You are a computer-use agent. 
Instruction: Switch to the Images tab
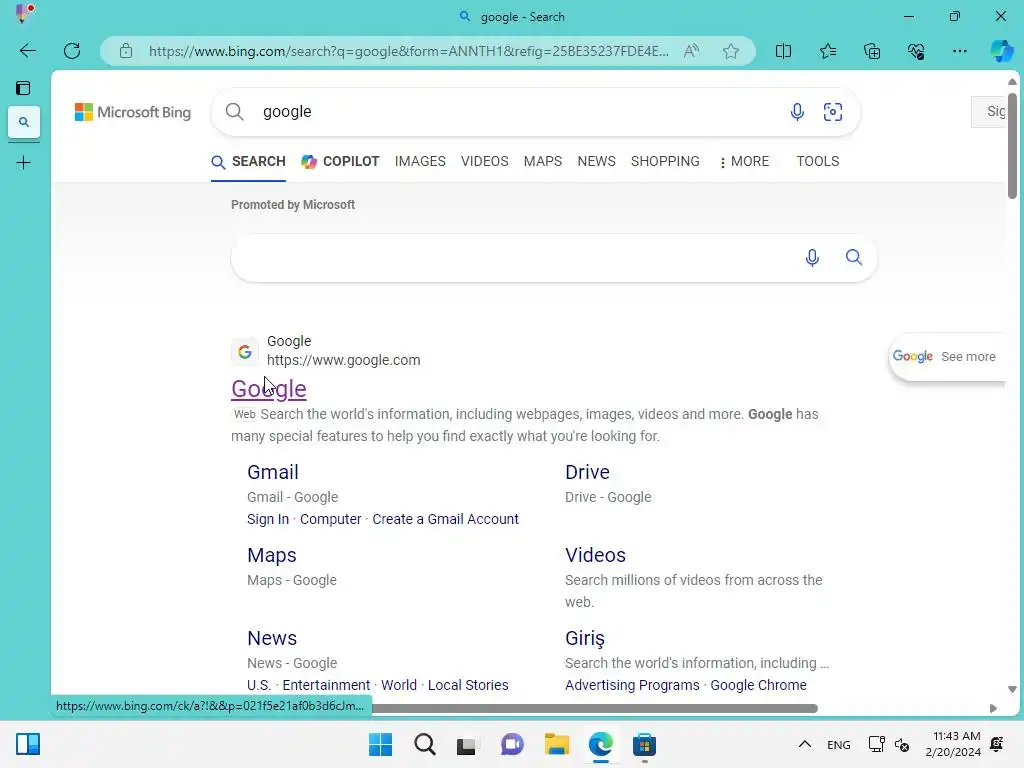[420, 161]
